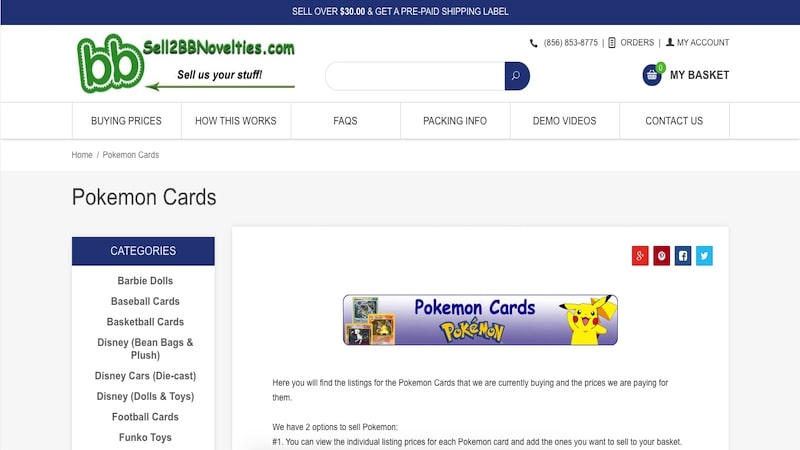Click the search magnifier button

tap(517, 76)
